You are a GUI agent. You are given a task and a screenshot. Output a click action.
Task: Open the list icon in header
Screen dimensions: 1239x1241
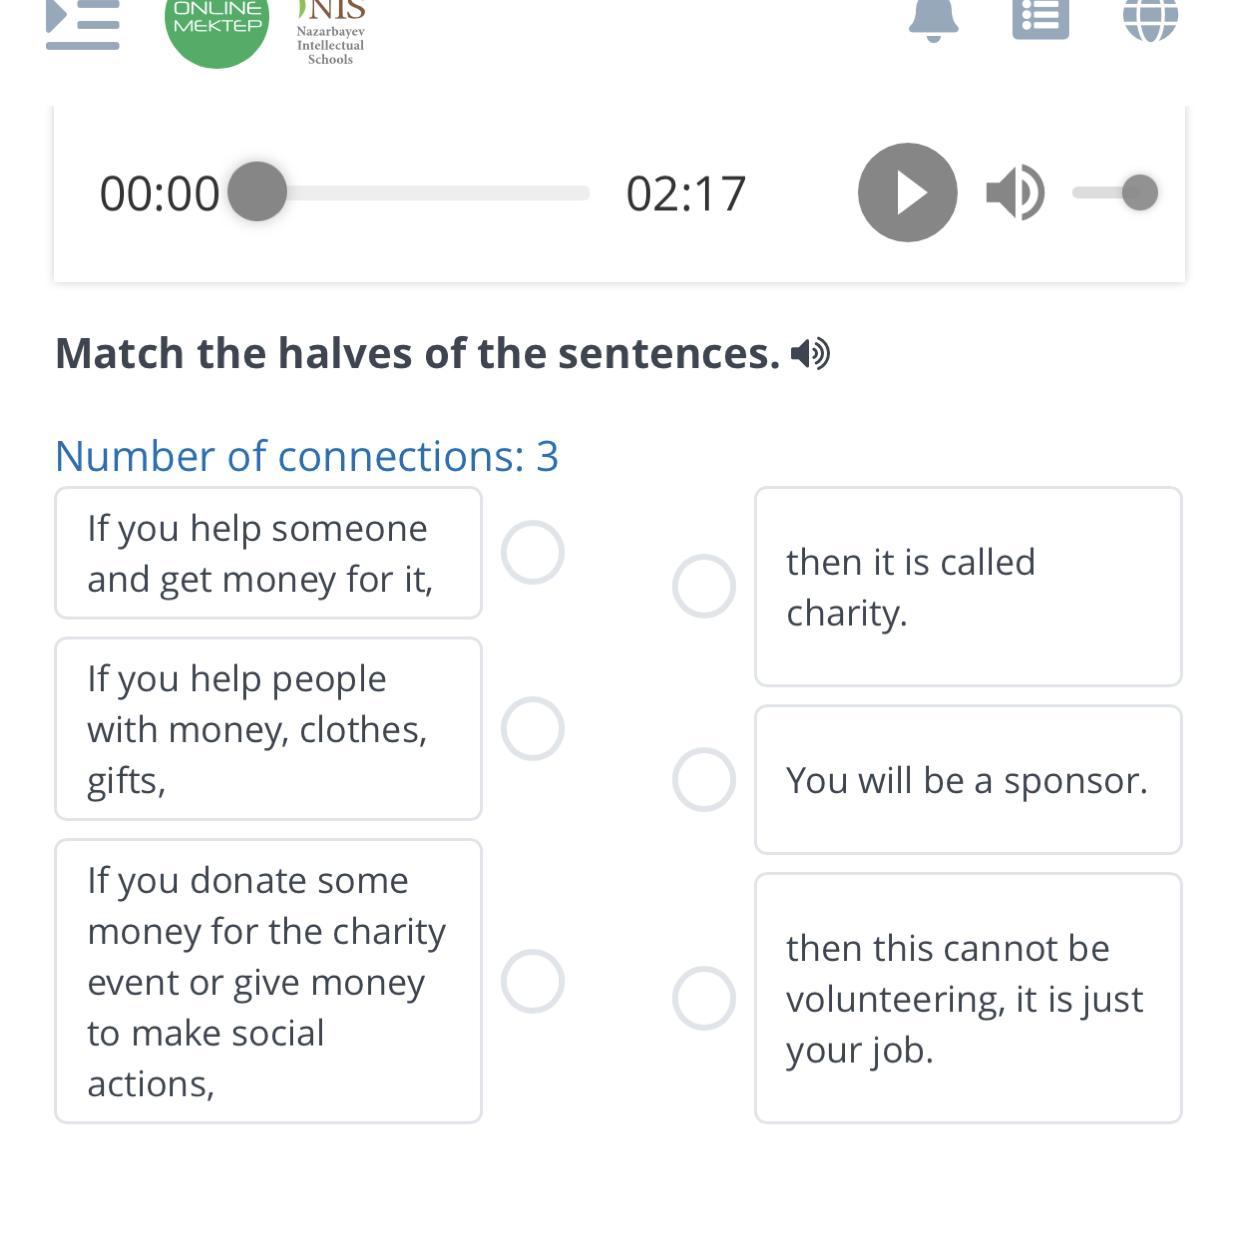1040,18
